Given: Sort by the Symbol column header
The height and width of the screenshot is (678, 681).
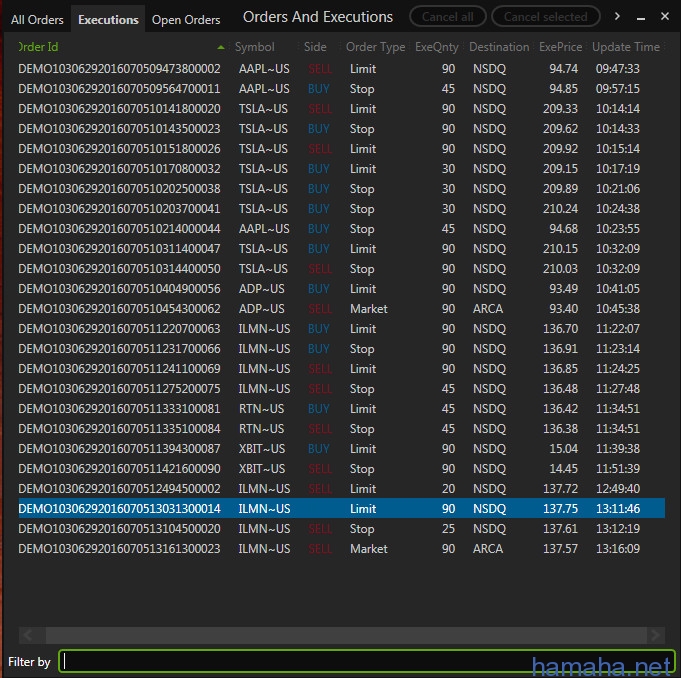Looking at the screenshot, I should click(255, 47).
